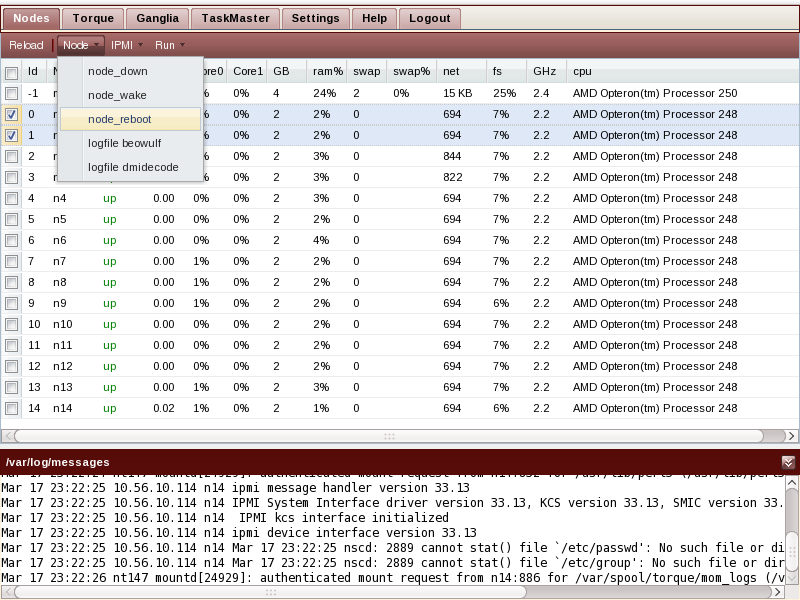800x600 pixels.
Task: Open the Help tab
Action: tap(374, 18)
